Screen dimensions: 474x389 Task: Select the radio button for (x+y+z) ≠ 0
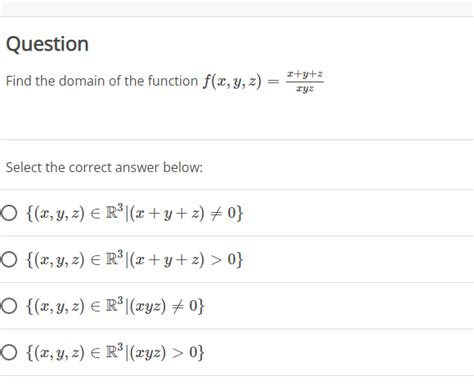[x=9, y=213]
